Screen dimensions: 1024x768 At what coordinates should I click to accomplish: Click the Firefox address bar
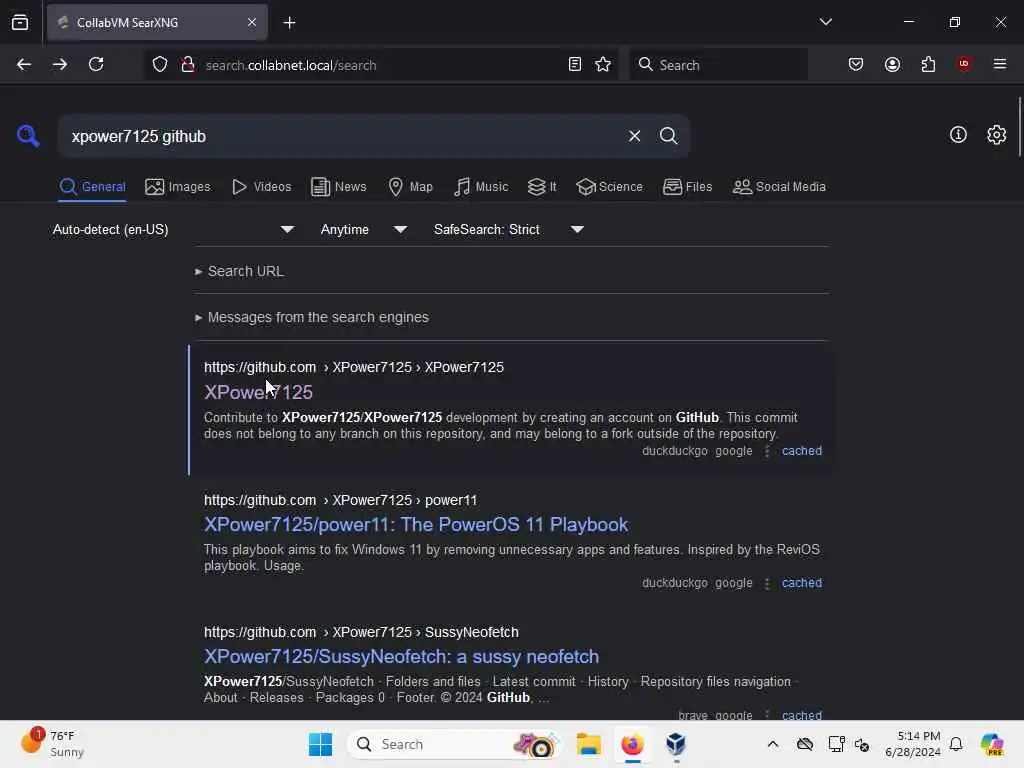coord(382,65)
